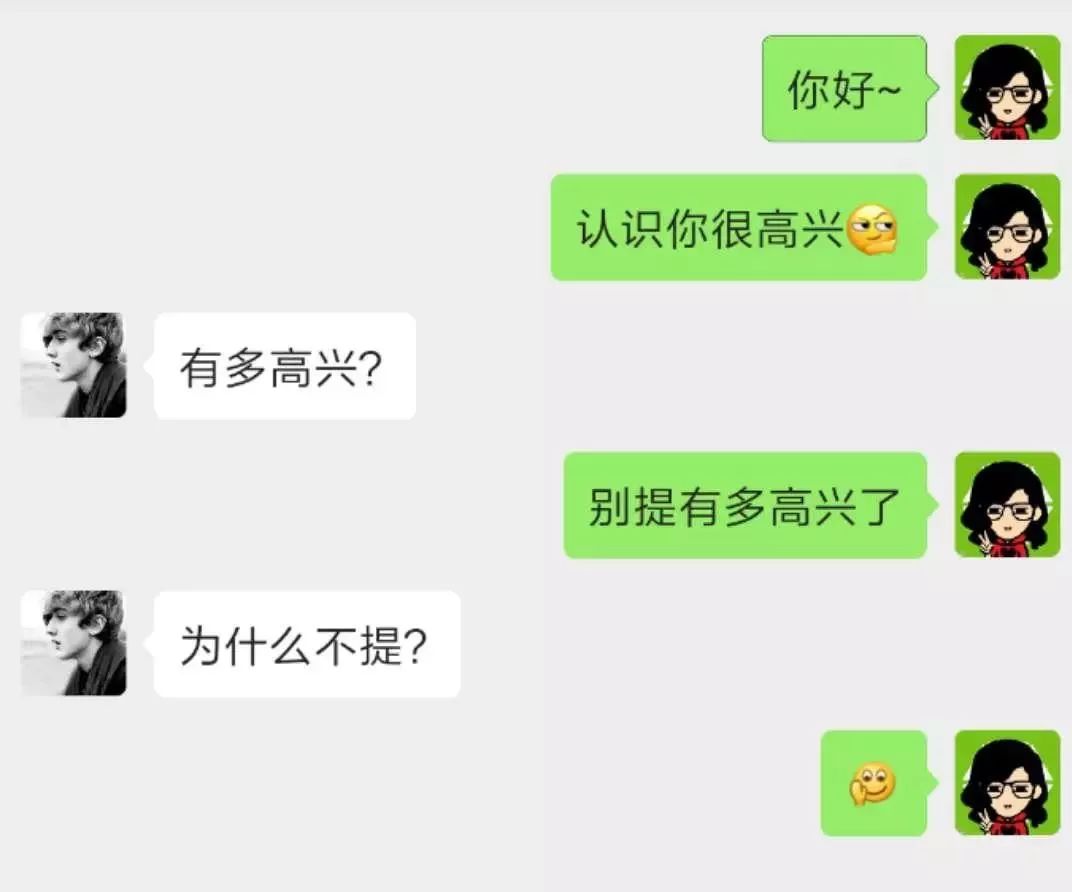The image size is (1072, 892).
Task: Click the 为什么不提 text in white bubble
Action: (291, 646)
